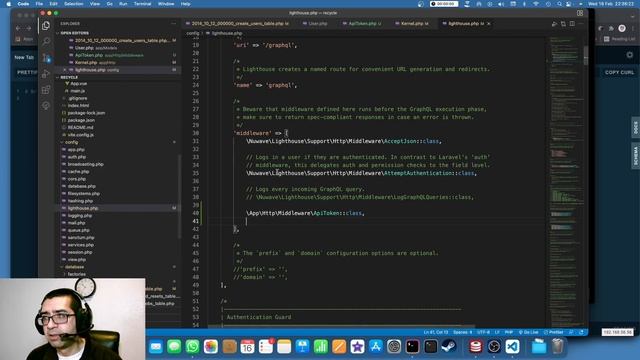Click the UTF-8 encoding in status bar

point(483,332)
